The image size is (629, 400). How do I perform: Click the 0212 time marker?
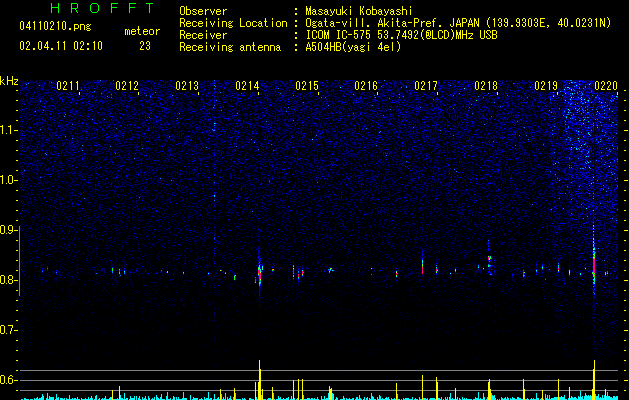(x=127, y=86)
